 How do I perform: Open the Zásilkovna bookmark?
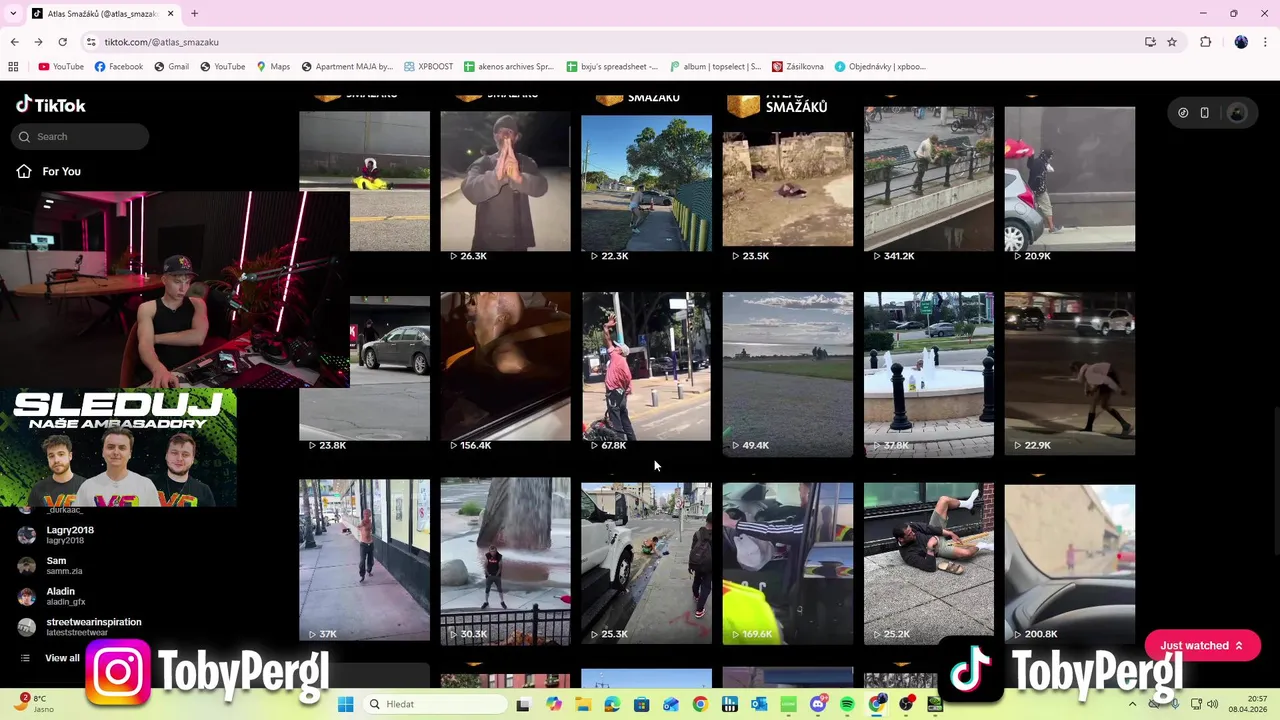click(x=797, y=67)
